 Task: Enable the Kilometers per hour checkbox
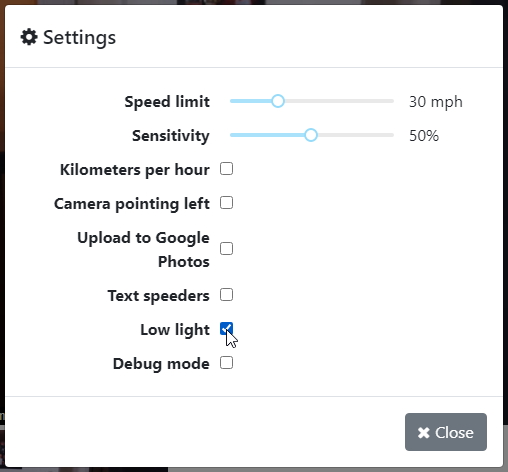click(226, 169)
